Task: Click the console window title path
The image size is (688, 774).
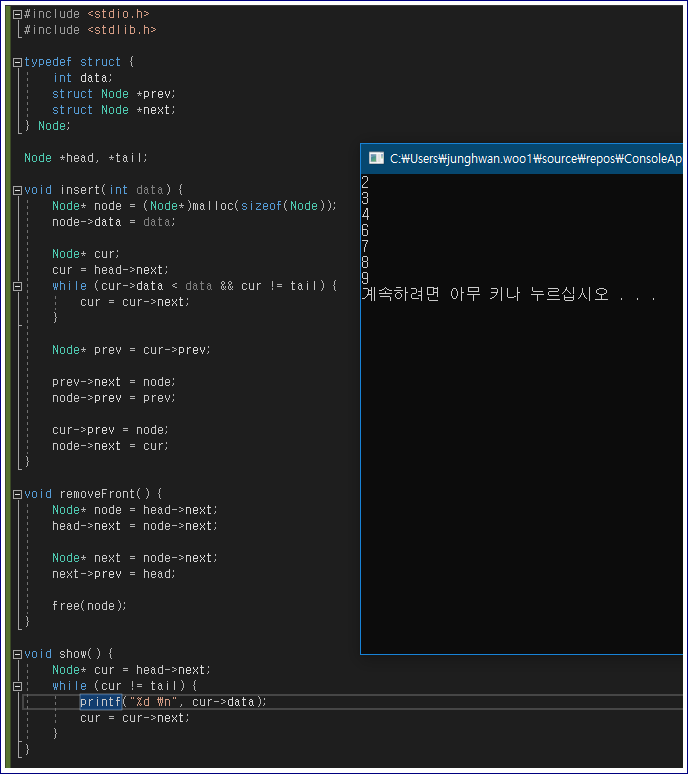Action: 536,158
